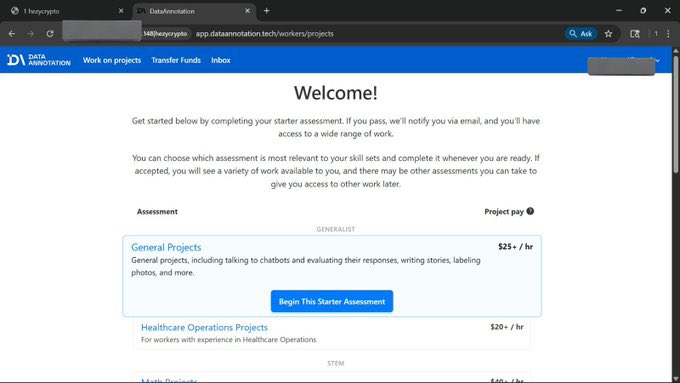Click the hezycrypto profile chip in address bar
Image resolution: width=680 pixels, height=383 pixels.
click(165, 33)
